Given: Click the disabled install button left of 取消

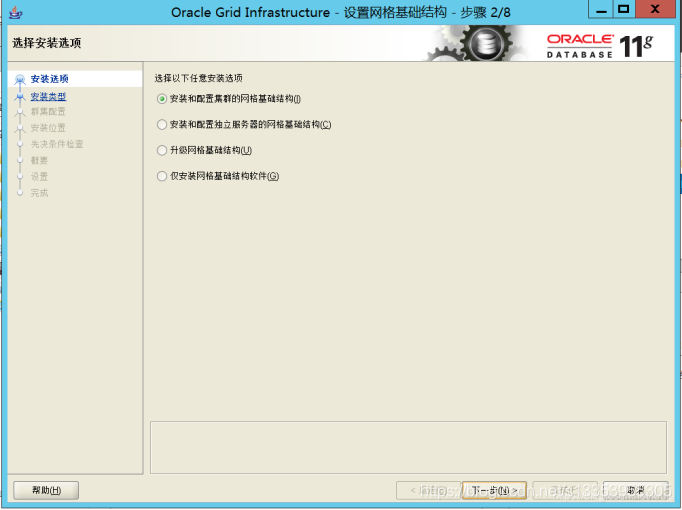Looking at the screenshot, I should pyautogui.click(x=565, y=490).
